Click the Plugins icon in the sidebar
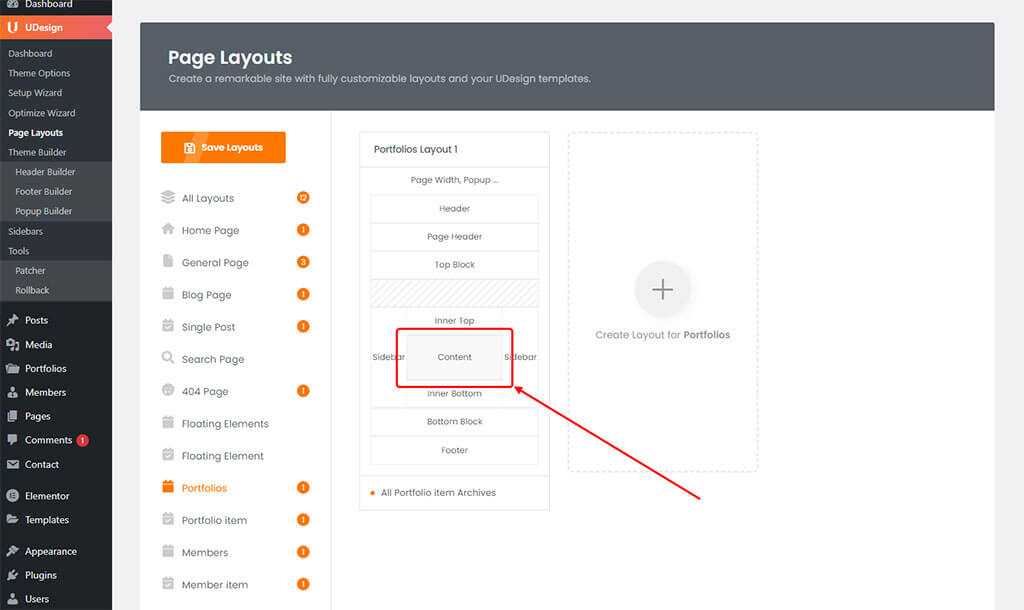Screen dimensions: 1024x610 coord(10,575)
